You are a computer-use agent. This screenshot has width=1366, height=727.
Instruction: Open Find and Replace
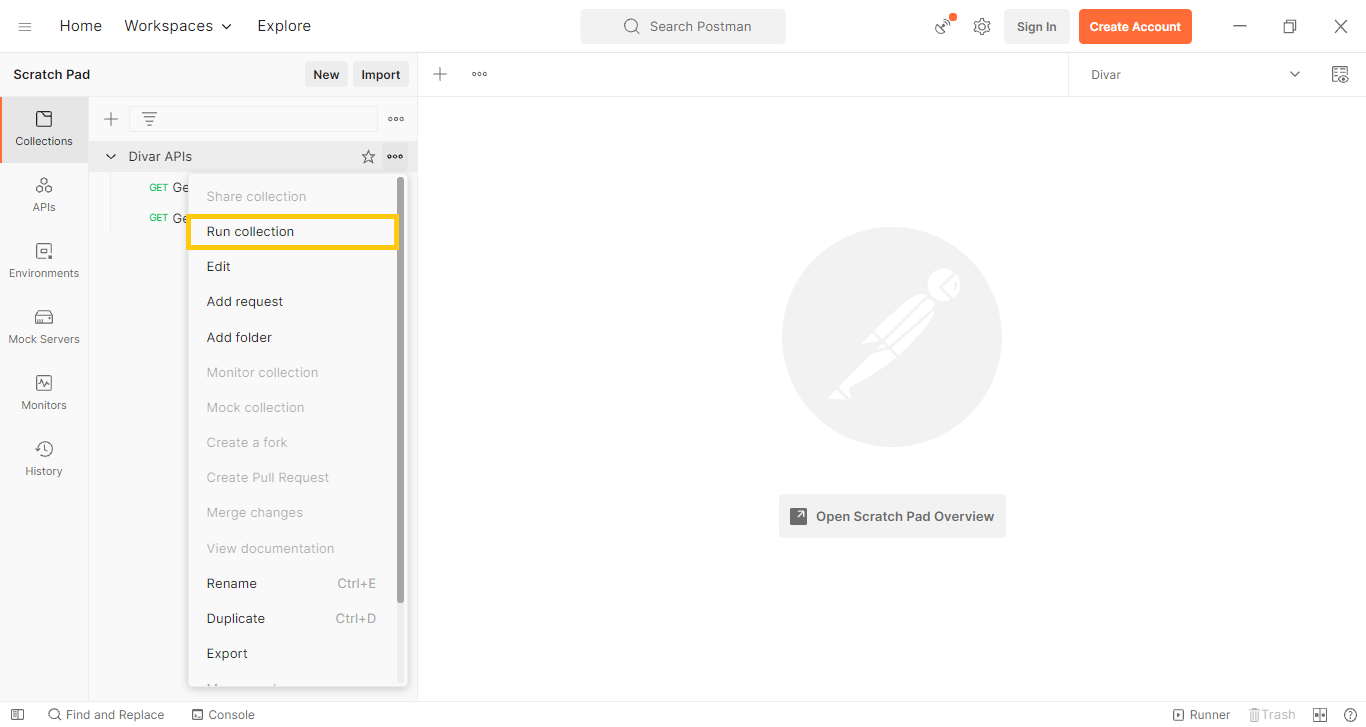pyautogui.click(x=106, y=715)
